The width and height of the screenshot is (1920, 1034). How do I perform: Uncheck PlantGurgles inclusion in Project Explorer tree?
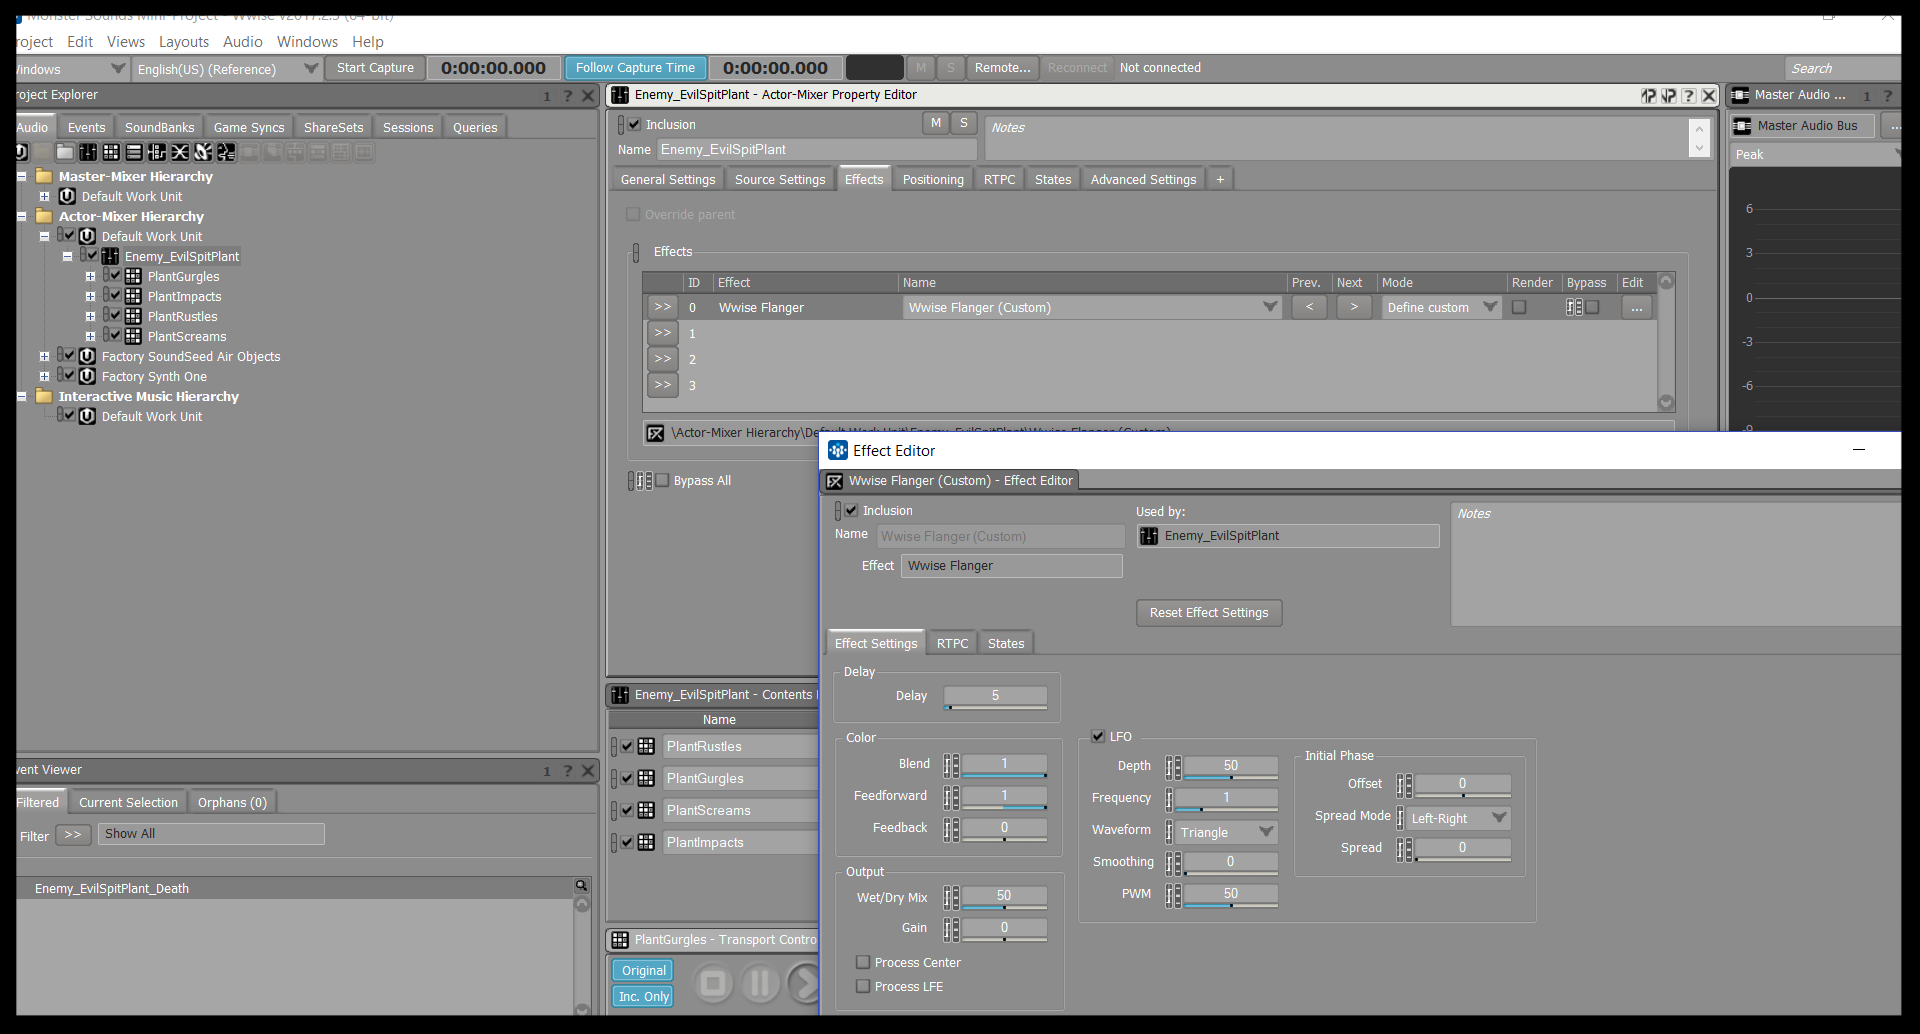tap(115, 275)
